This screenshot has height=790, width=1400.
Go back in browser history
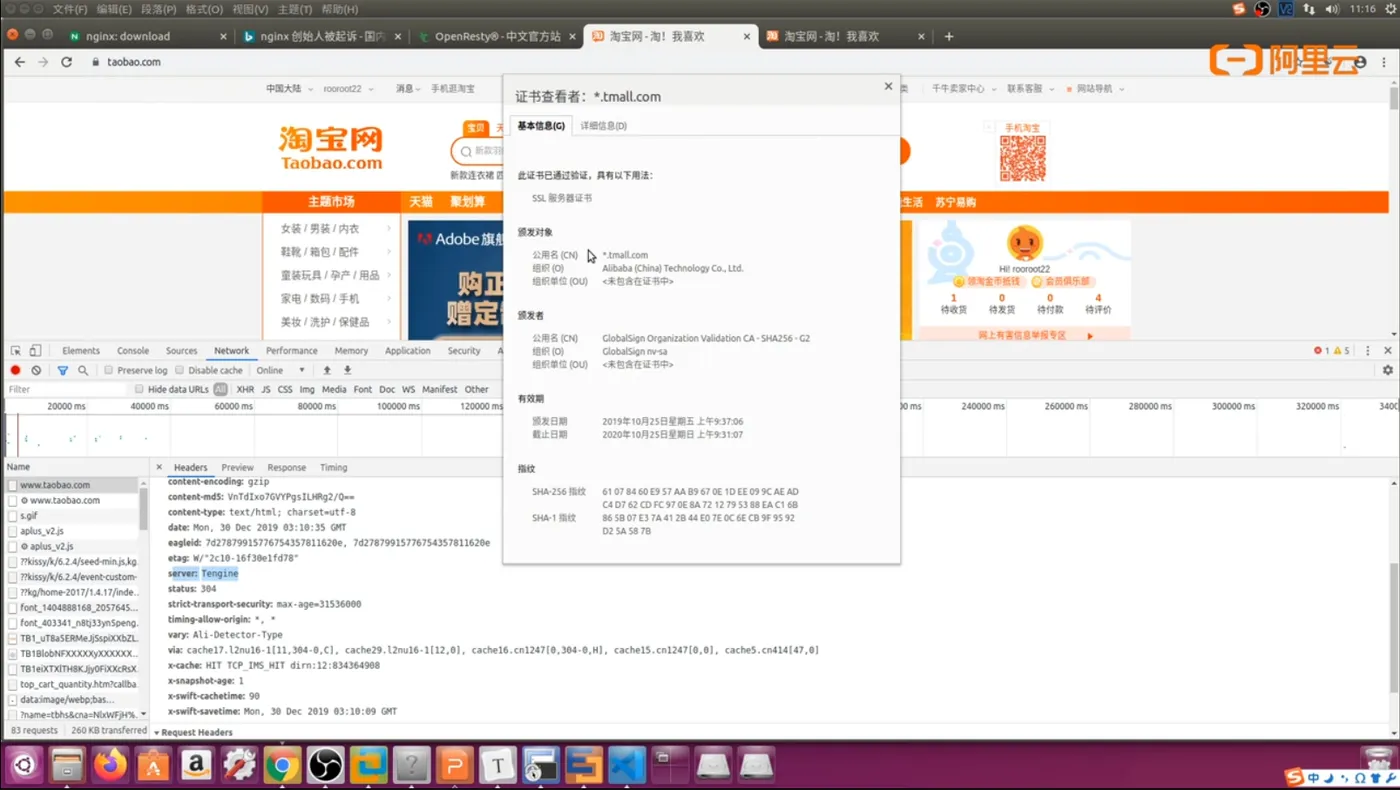(x=19, y=62)
